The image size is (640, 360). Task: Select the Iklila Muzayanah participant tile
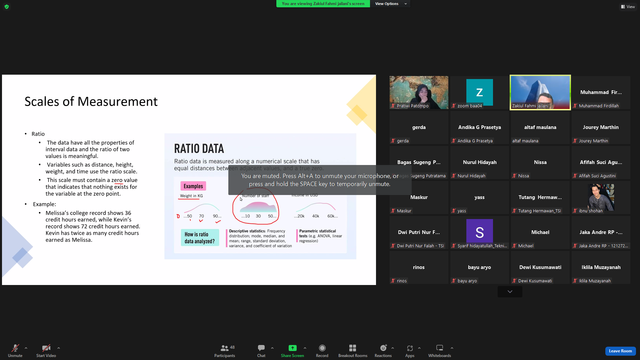[x=601, y=267]
